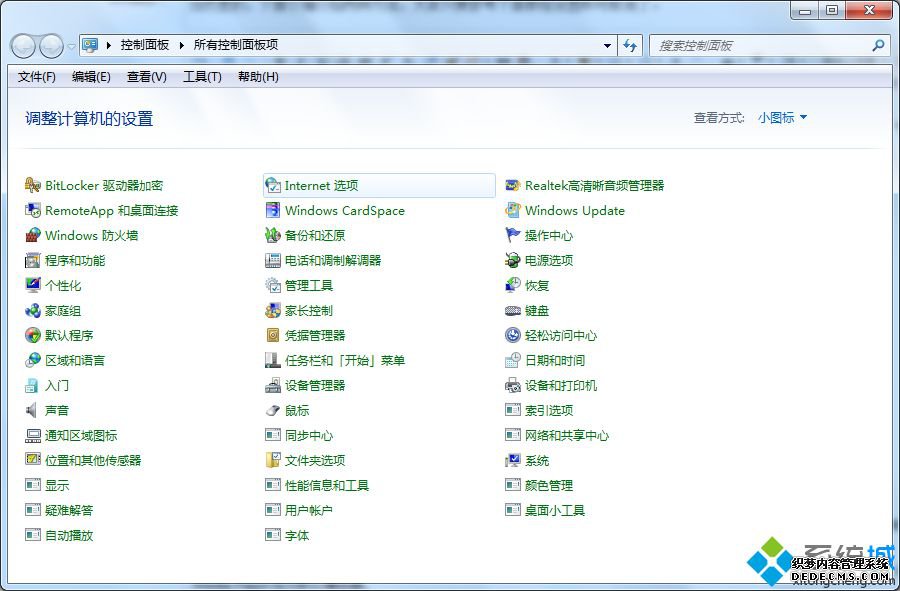Click the 备份和还原 icon

click(273, 235)
